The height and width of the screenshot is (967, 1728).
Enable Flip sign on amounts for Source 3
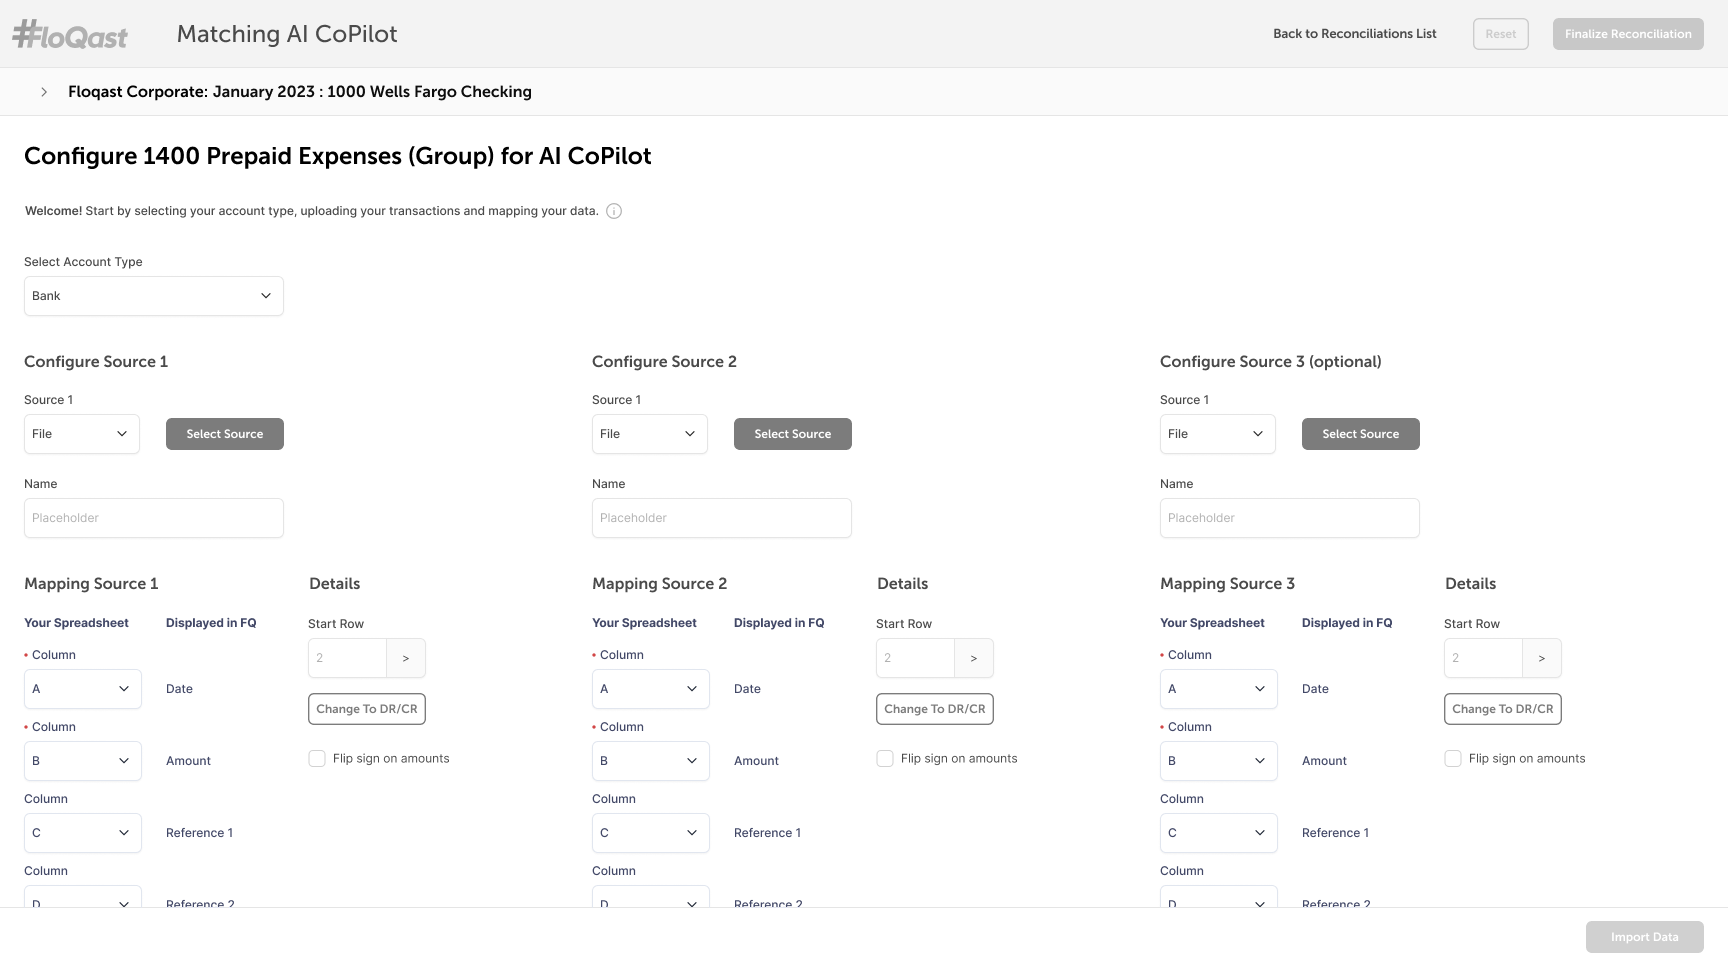click(x=1453, y=759)
